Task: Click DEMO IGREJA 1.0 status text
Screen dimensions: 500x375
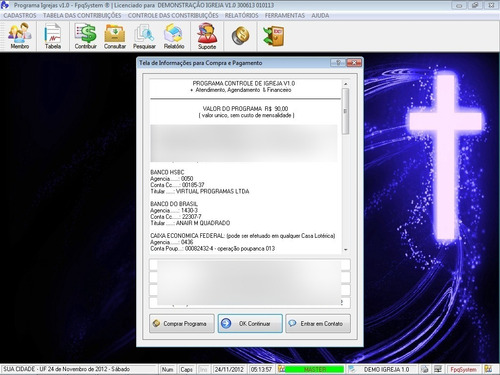Action: tap(386, 369)
